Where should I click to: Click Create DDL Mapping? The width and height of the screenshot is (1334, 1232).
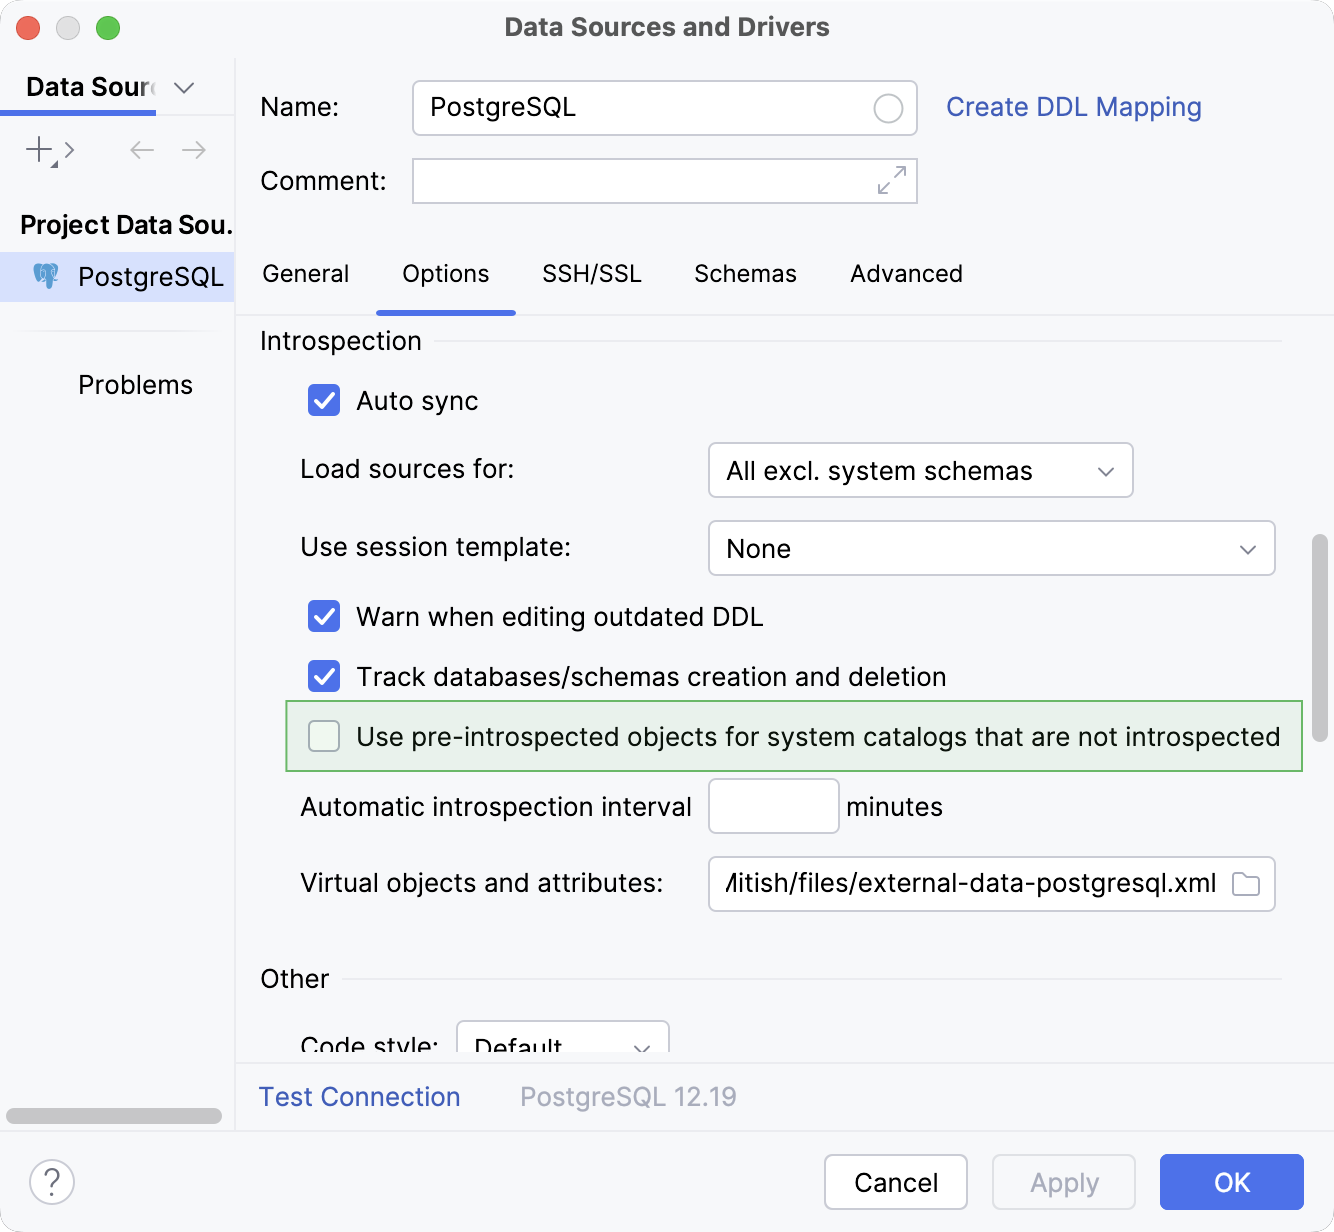[1074, 107]
